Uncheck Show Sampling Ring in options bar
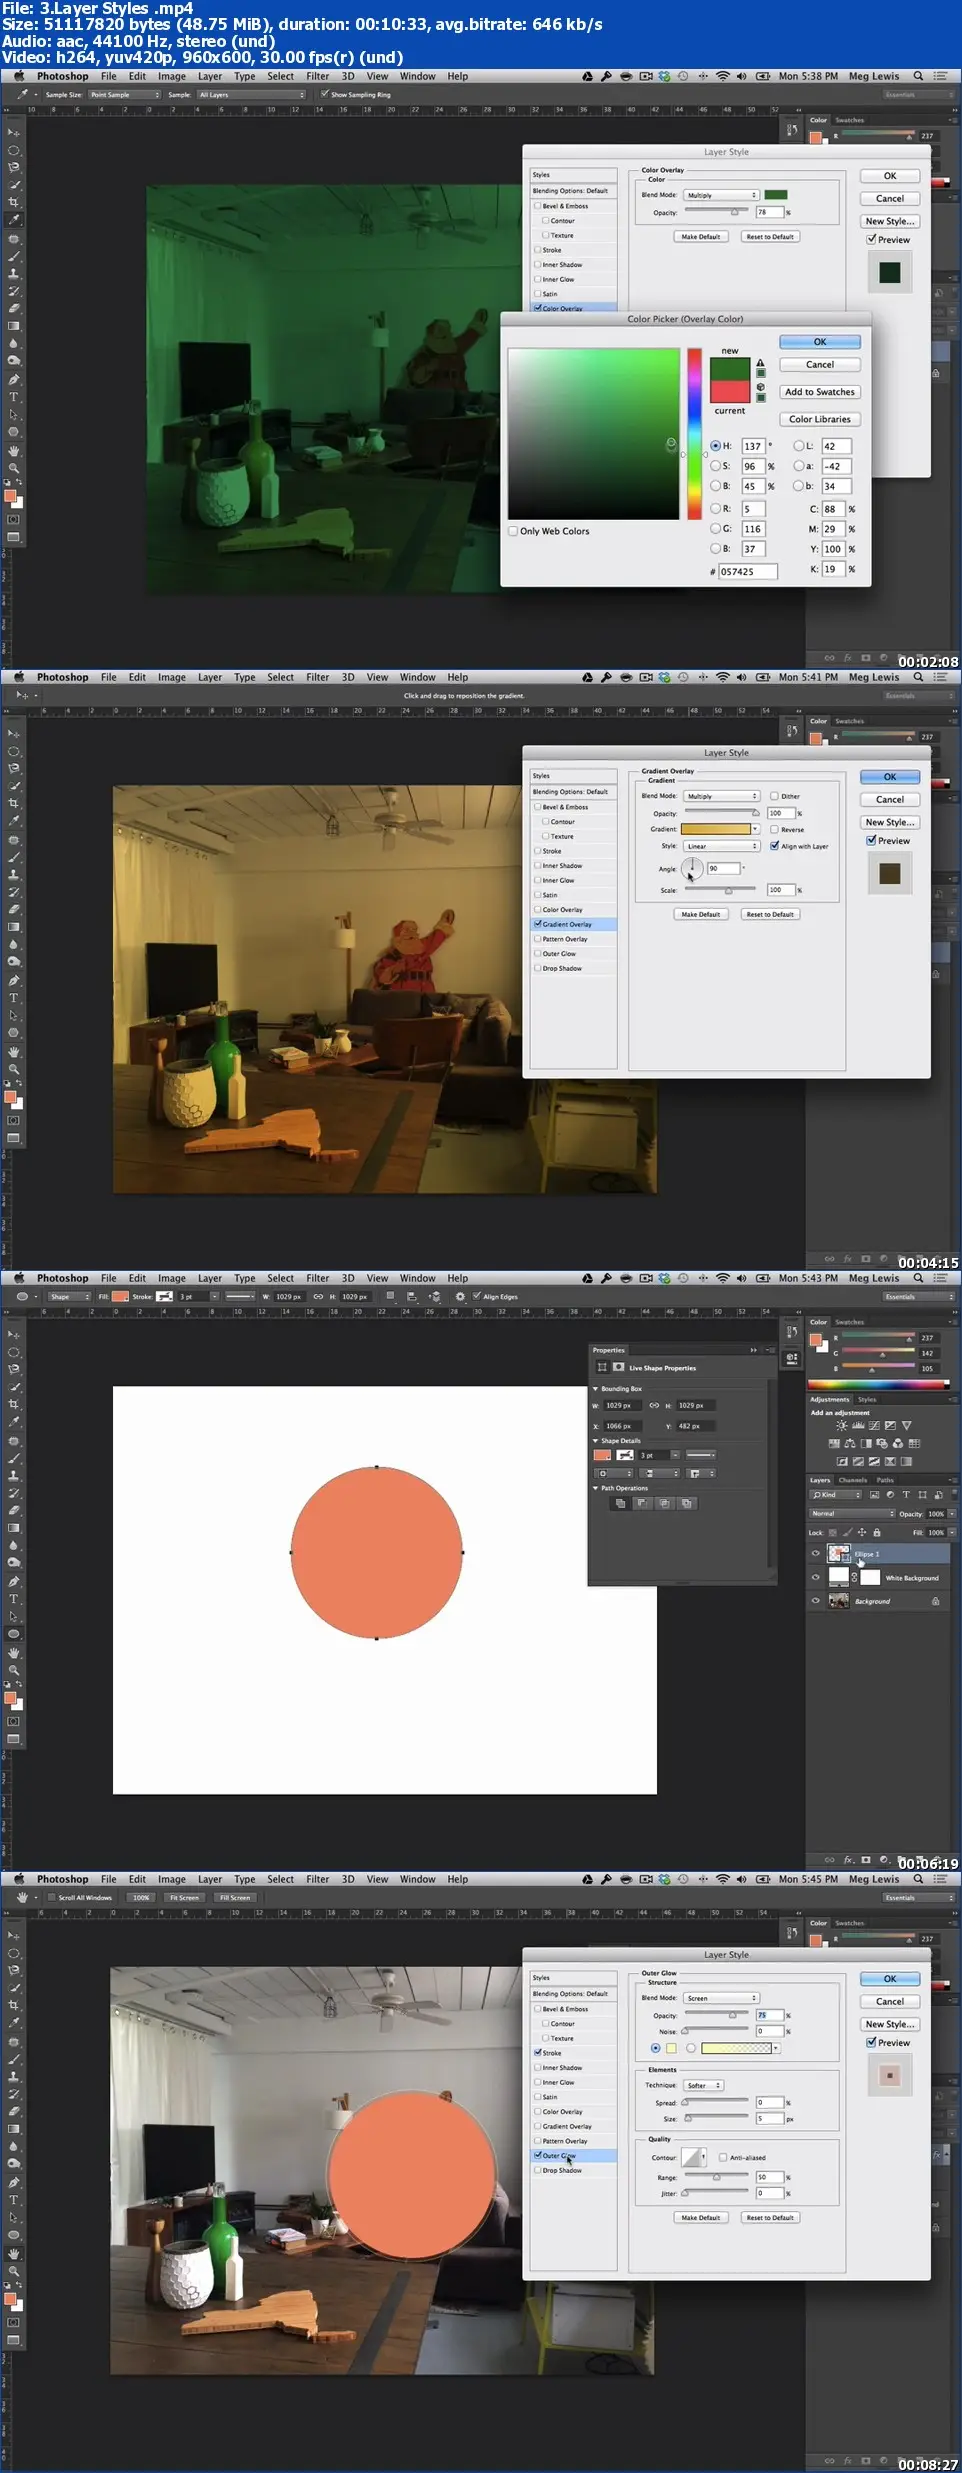 pyautogui.click(x=324, y=94)
